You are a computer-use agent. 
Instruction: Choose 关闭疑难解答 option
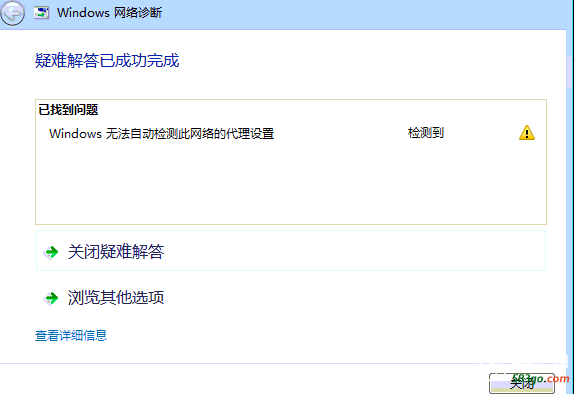[x=291, y=251]
